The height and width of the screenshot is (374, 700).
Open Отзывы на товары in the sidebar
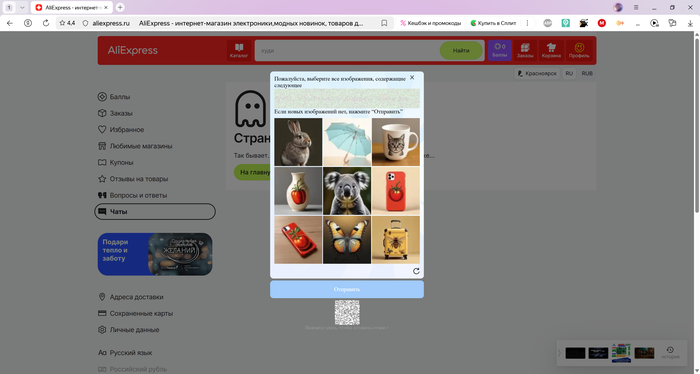click(x=133, y=179)
